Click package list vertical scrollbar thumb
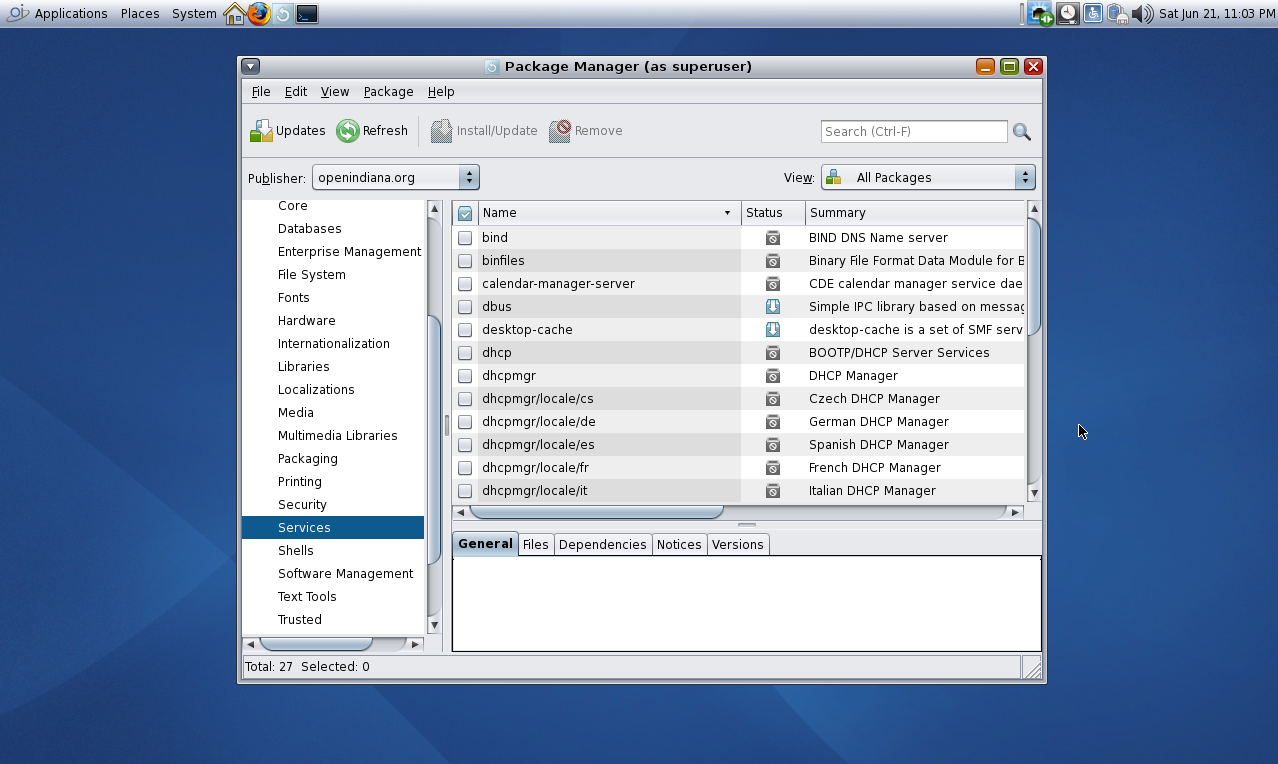Viewport: 1278px width, 764px height. [1034, 276]
